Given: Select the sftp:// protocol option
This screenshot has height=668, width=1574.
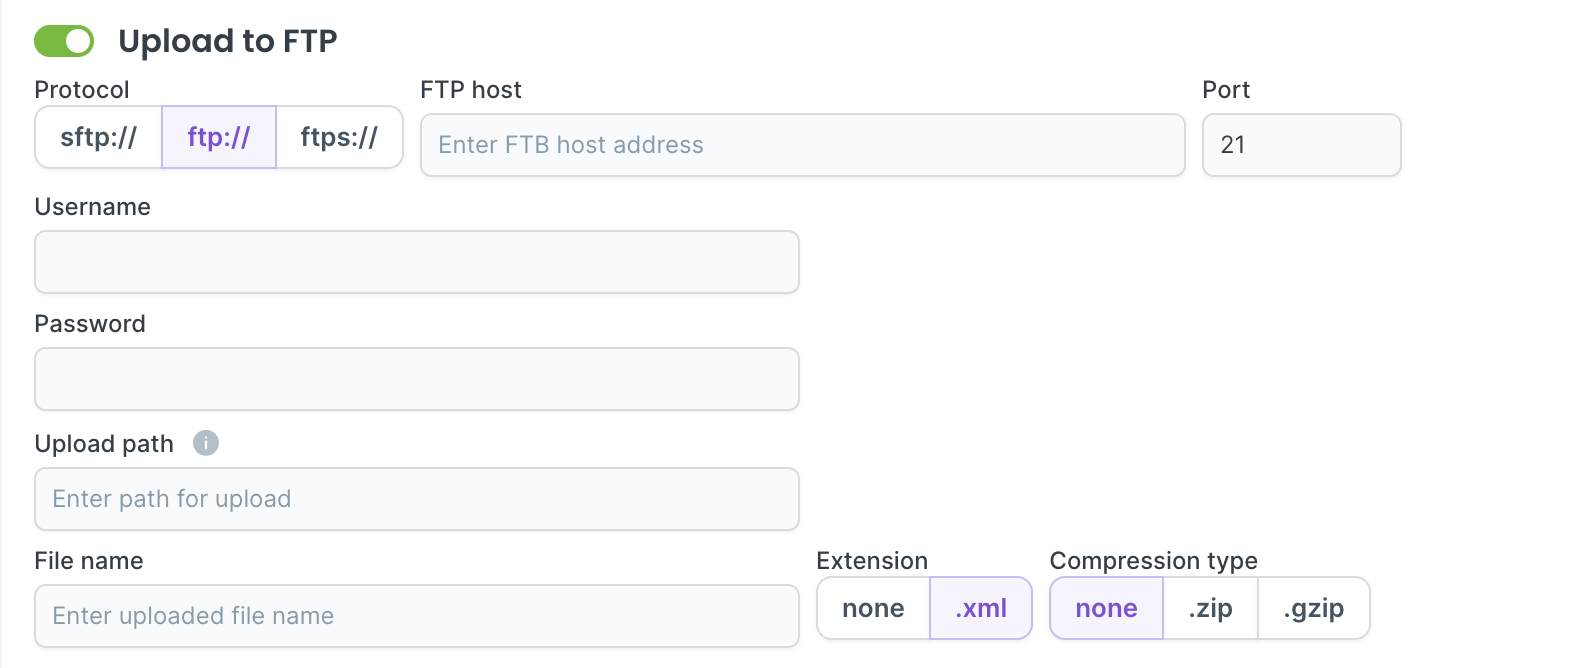Looking at the screenshot, I should 98,137.
